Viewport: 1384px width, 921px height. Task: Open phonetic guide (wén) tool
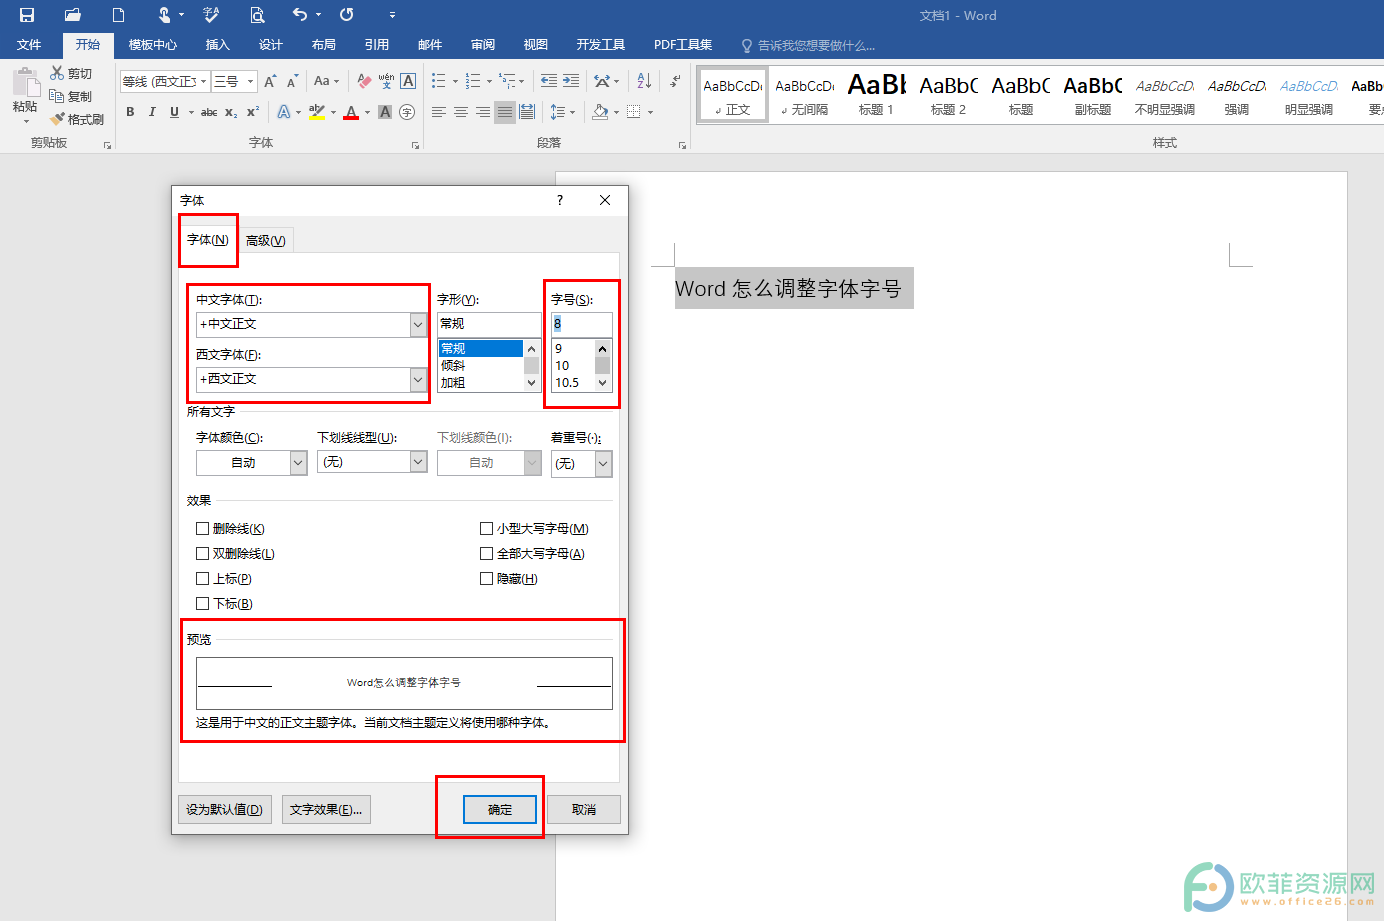pyautogui.click(x=386, y=81)
